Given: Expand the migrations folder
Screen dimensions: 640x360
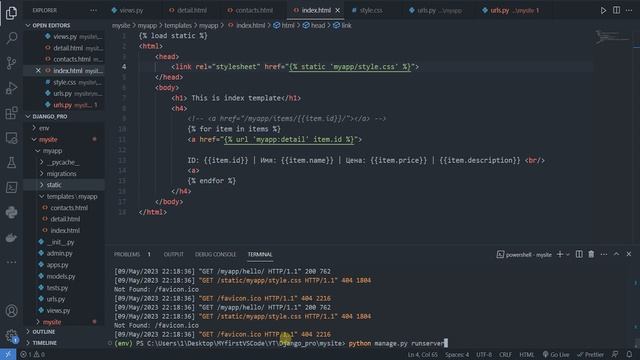Looking at the screenshot, I should (x=61, y=174).
